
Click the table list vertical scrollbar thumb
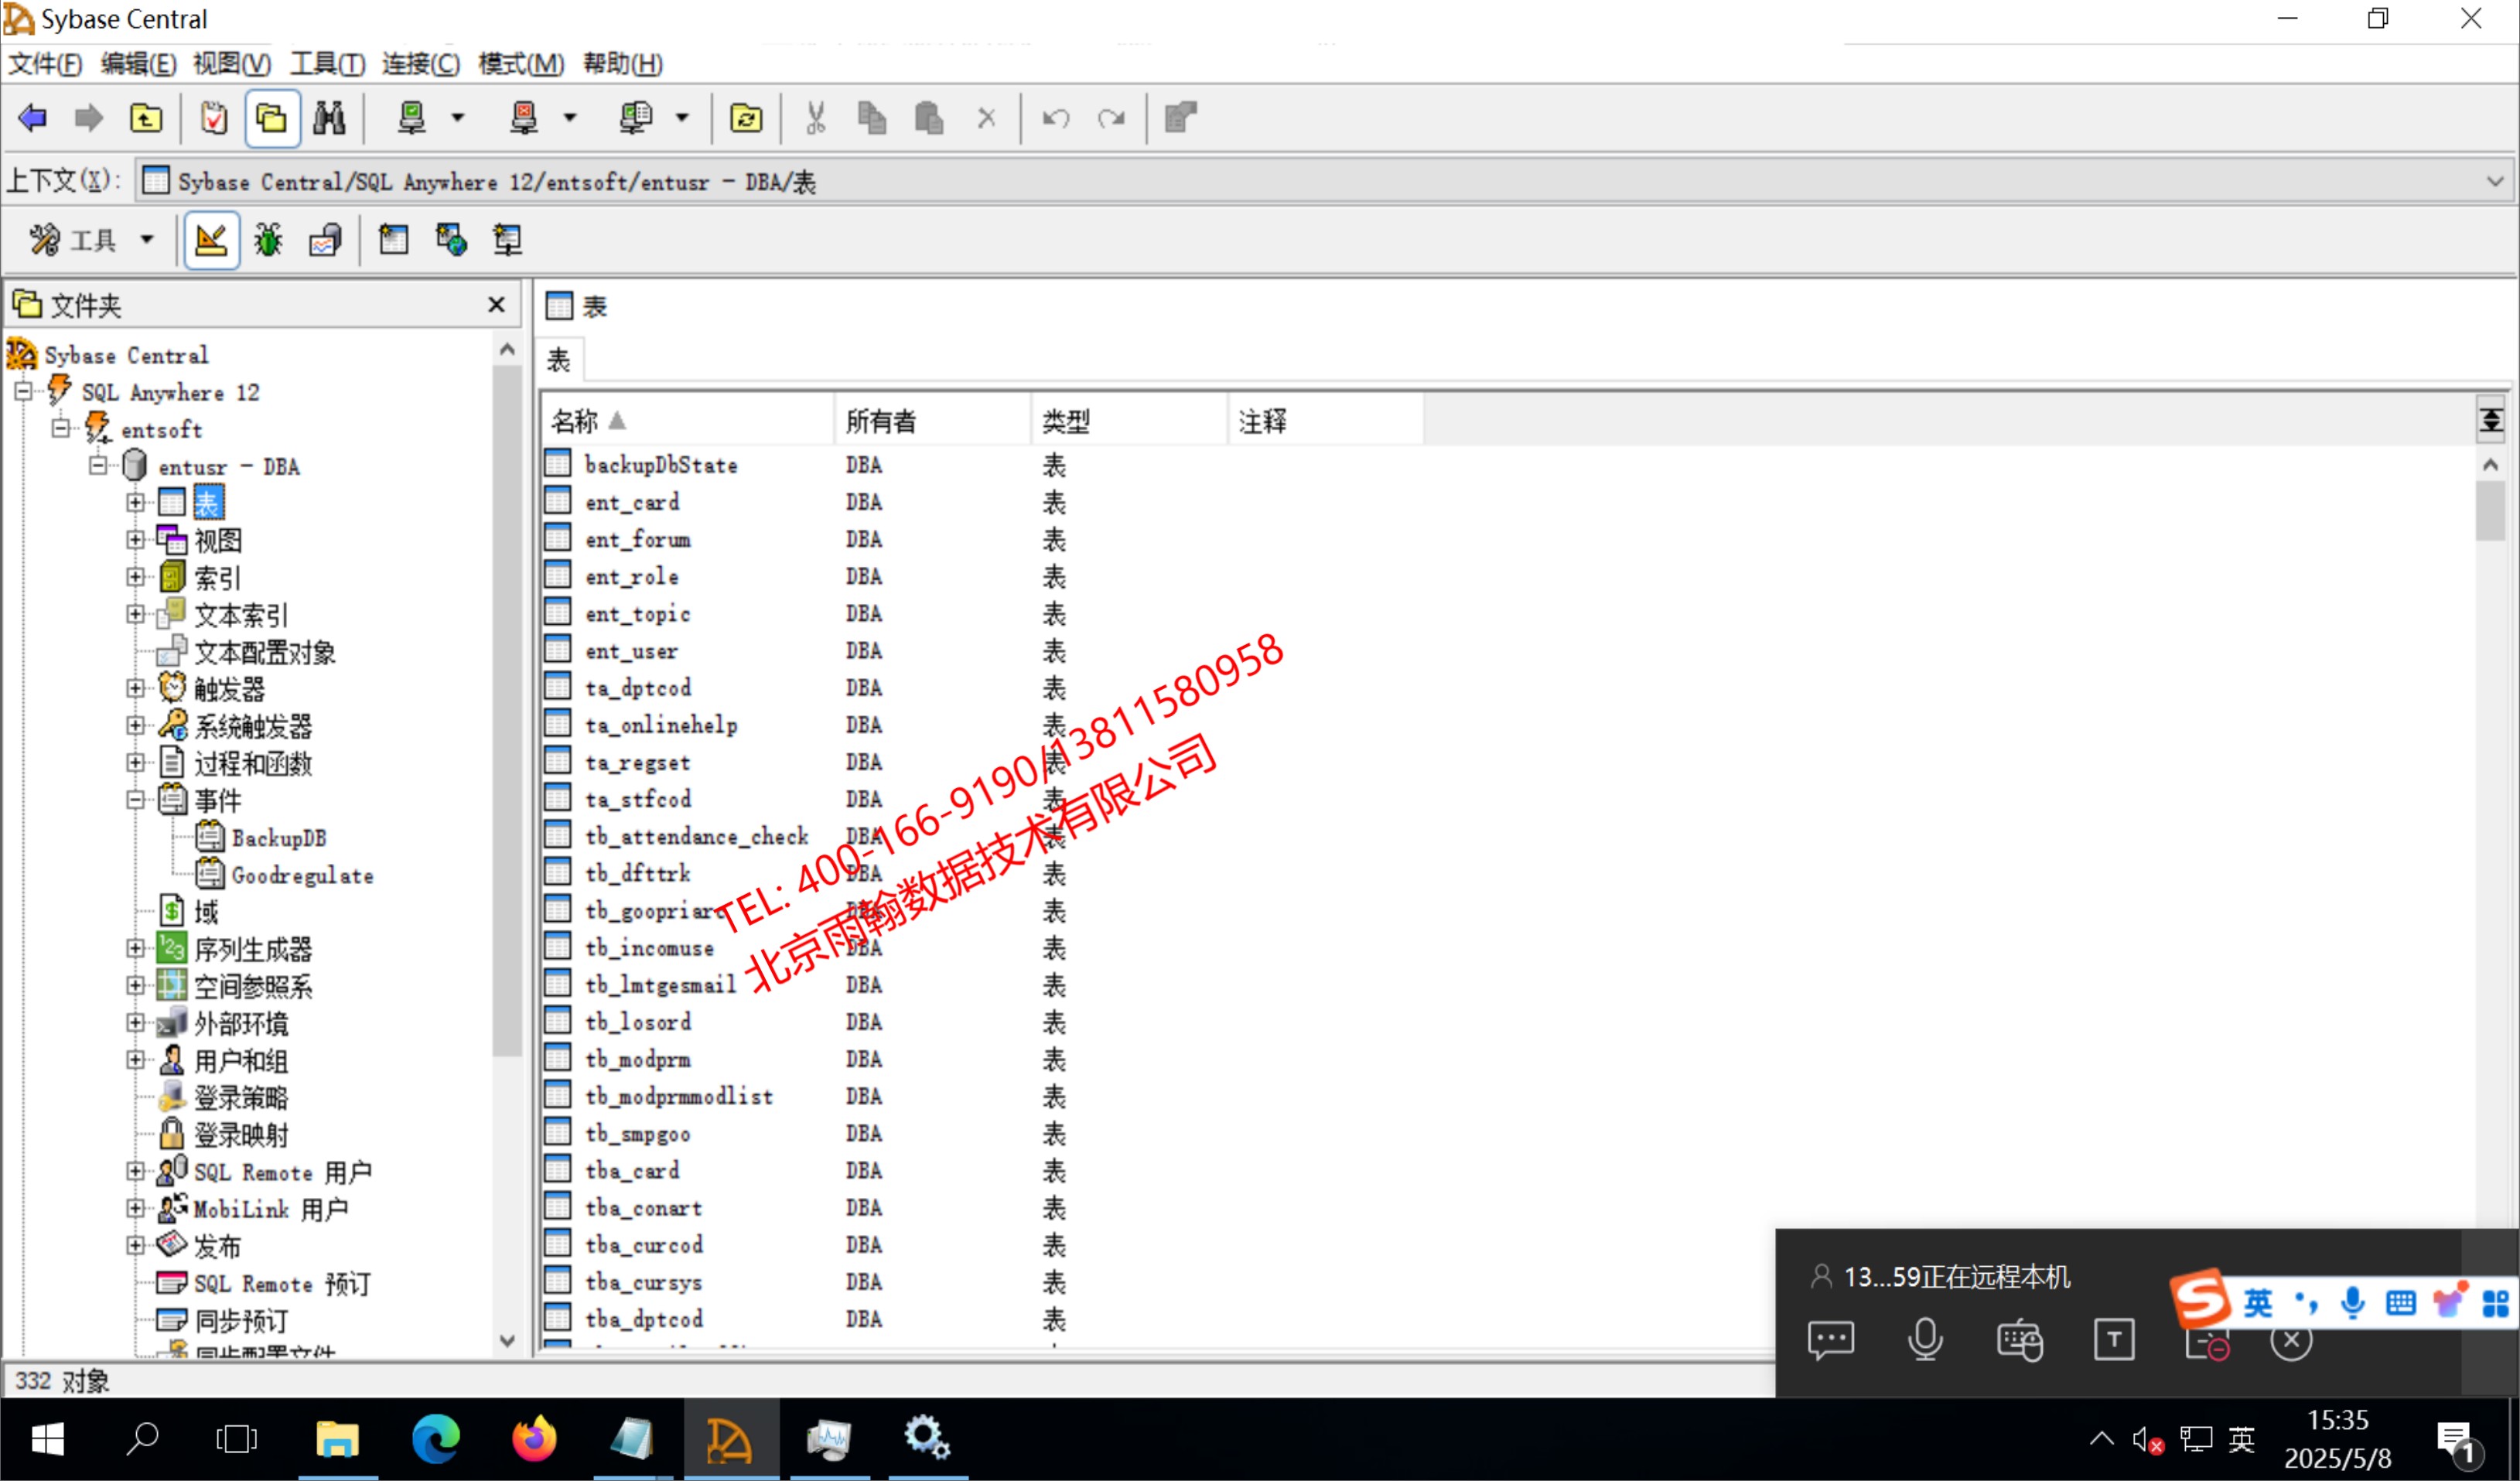click(x=2490, y=510)
